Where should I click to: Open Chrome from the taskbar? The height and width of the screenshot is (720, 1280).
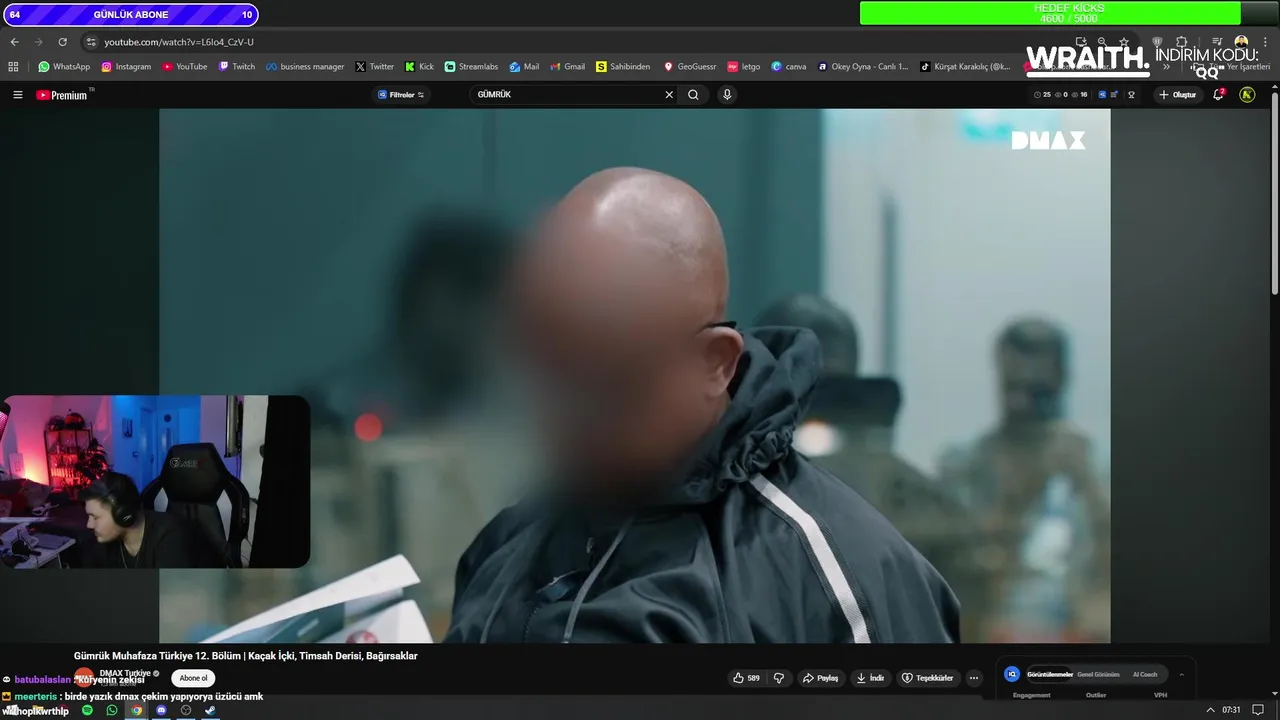(x=137, y=710)
